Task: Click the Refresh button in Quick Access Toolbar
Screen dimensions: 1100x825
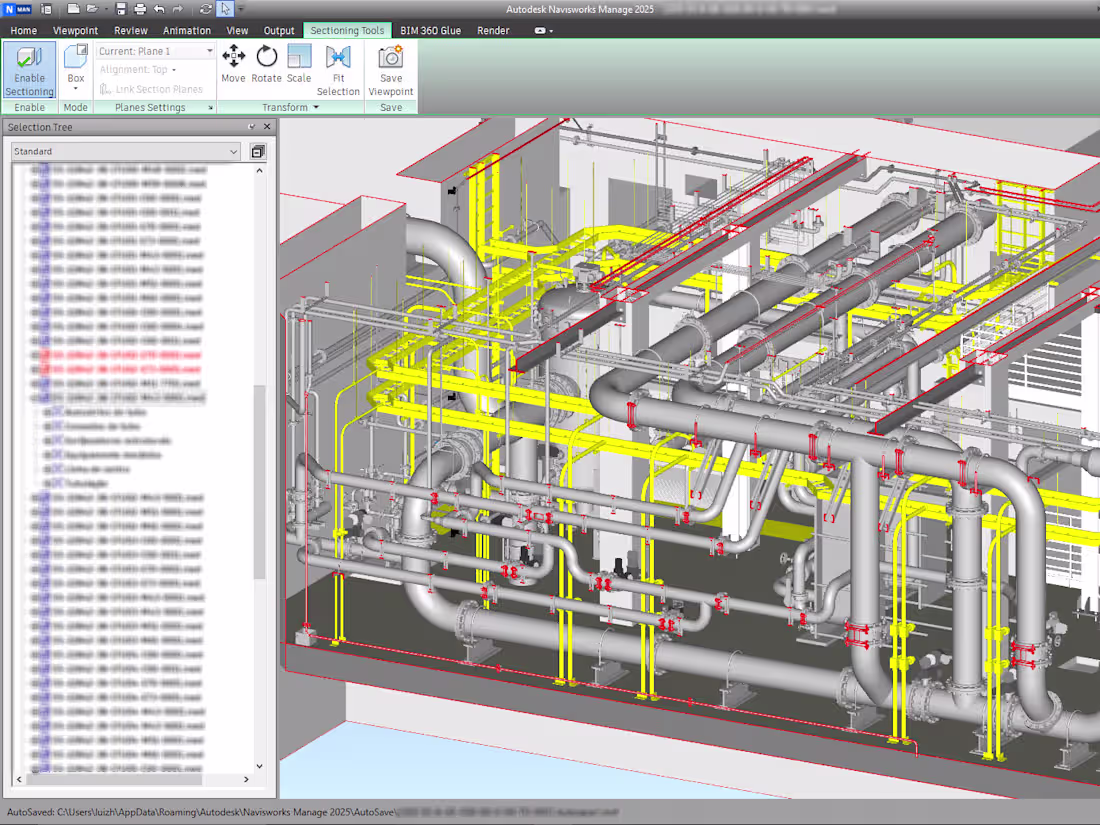Action: (x=205, y=9)
